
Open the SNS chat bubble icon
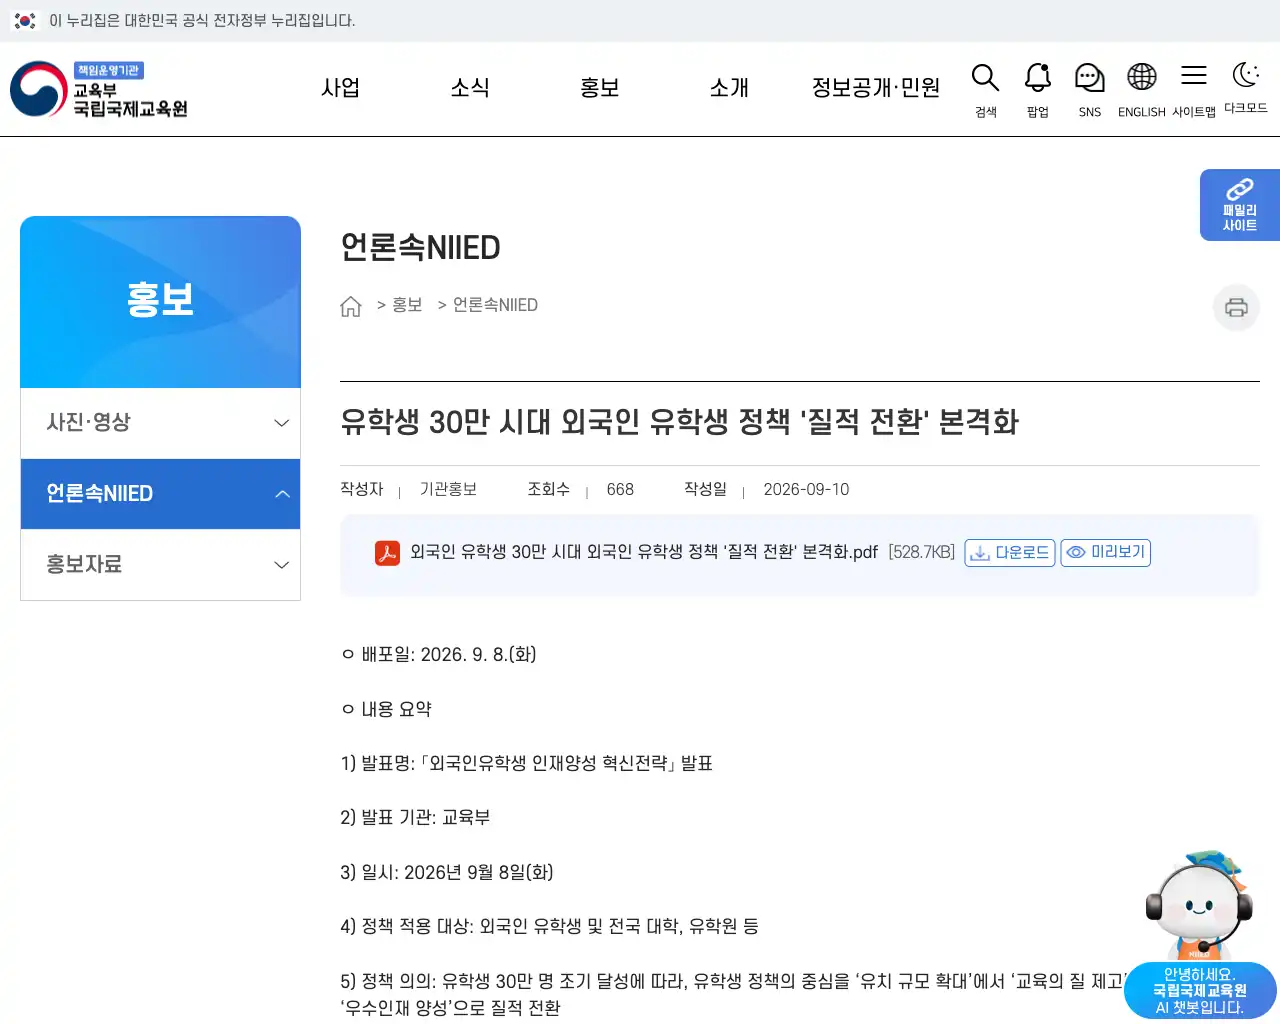1089,78
